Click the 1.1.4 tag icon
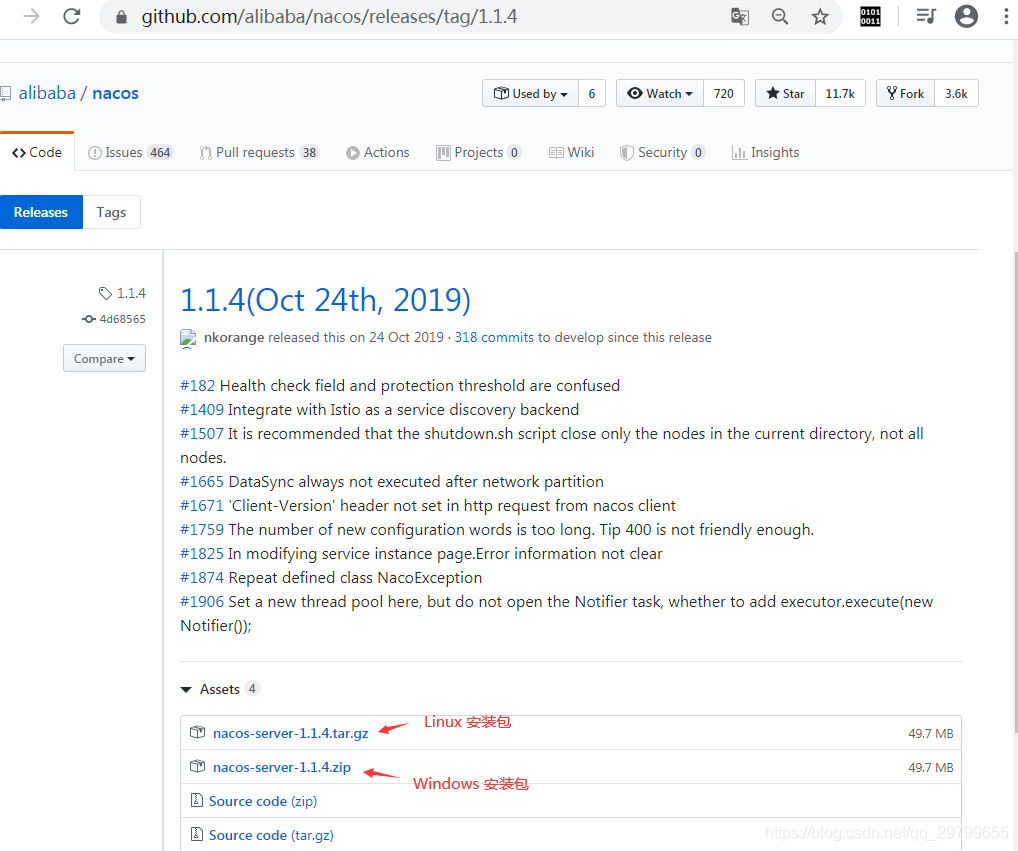The width and height of the screenshot is (1018, 851). [105, 293]
